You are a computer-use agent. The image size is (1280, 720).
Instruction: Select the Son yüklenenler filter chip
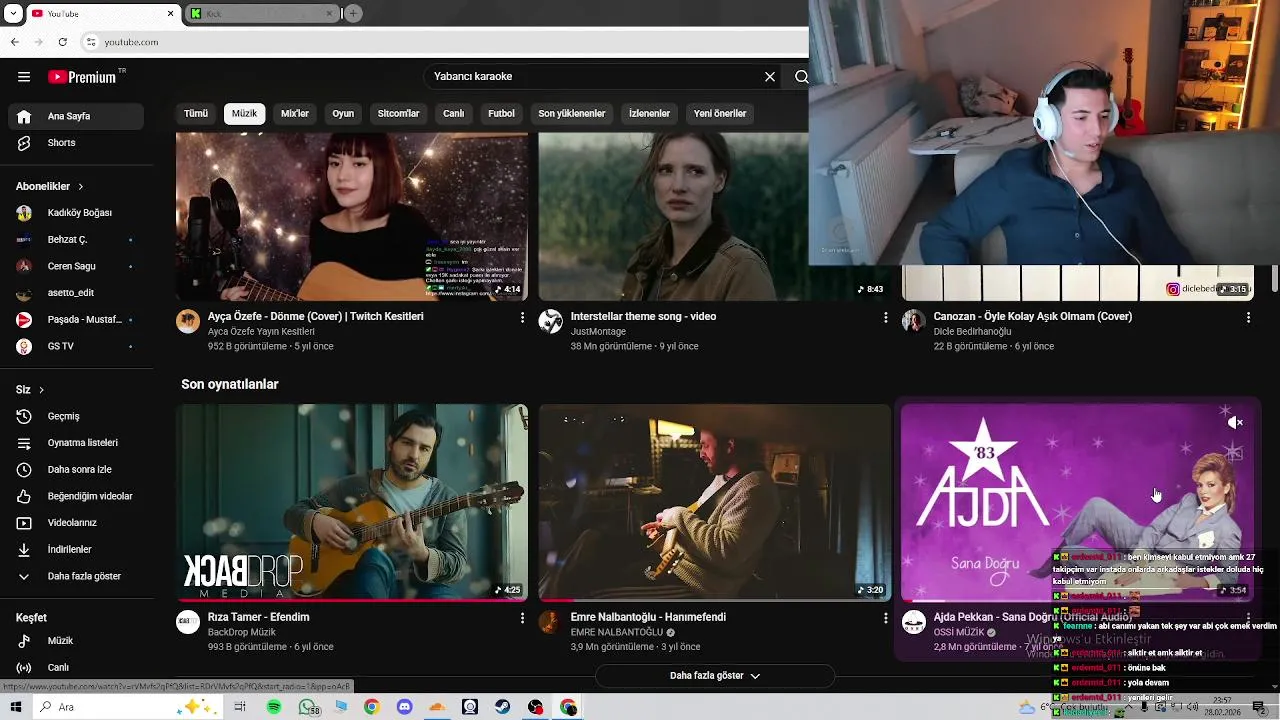(572, 114)
